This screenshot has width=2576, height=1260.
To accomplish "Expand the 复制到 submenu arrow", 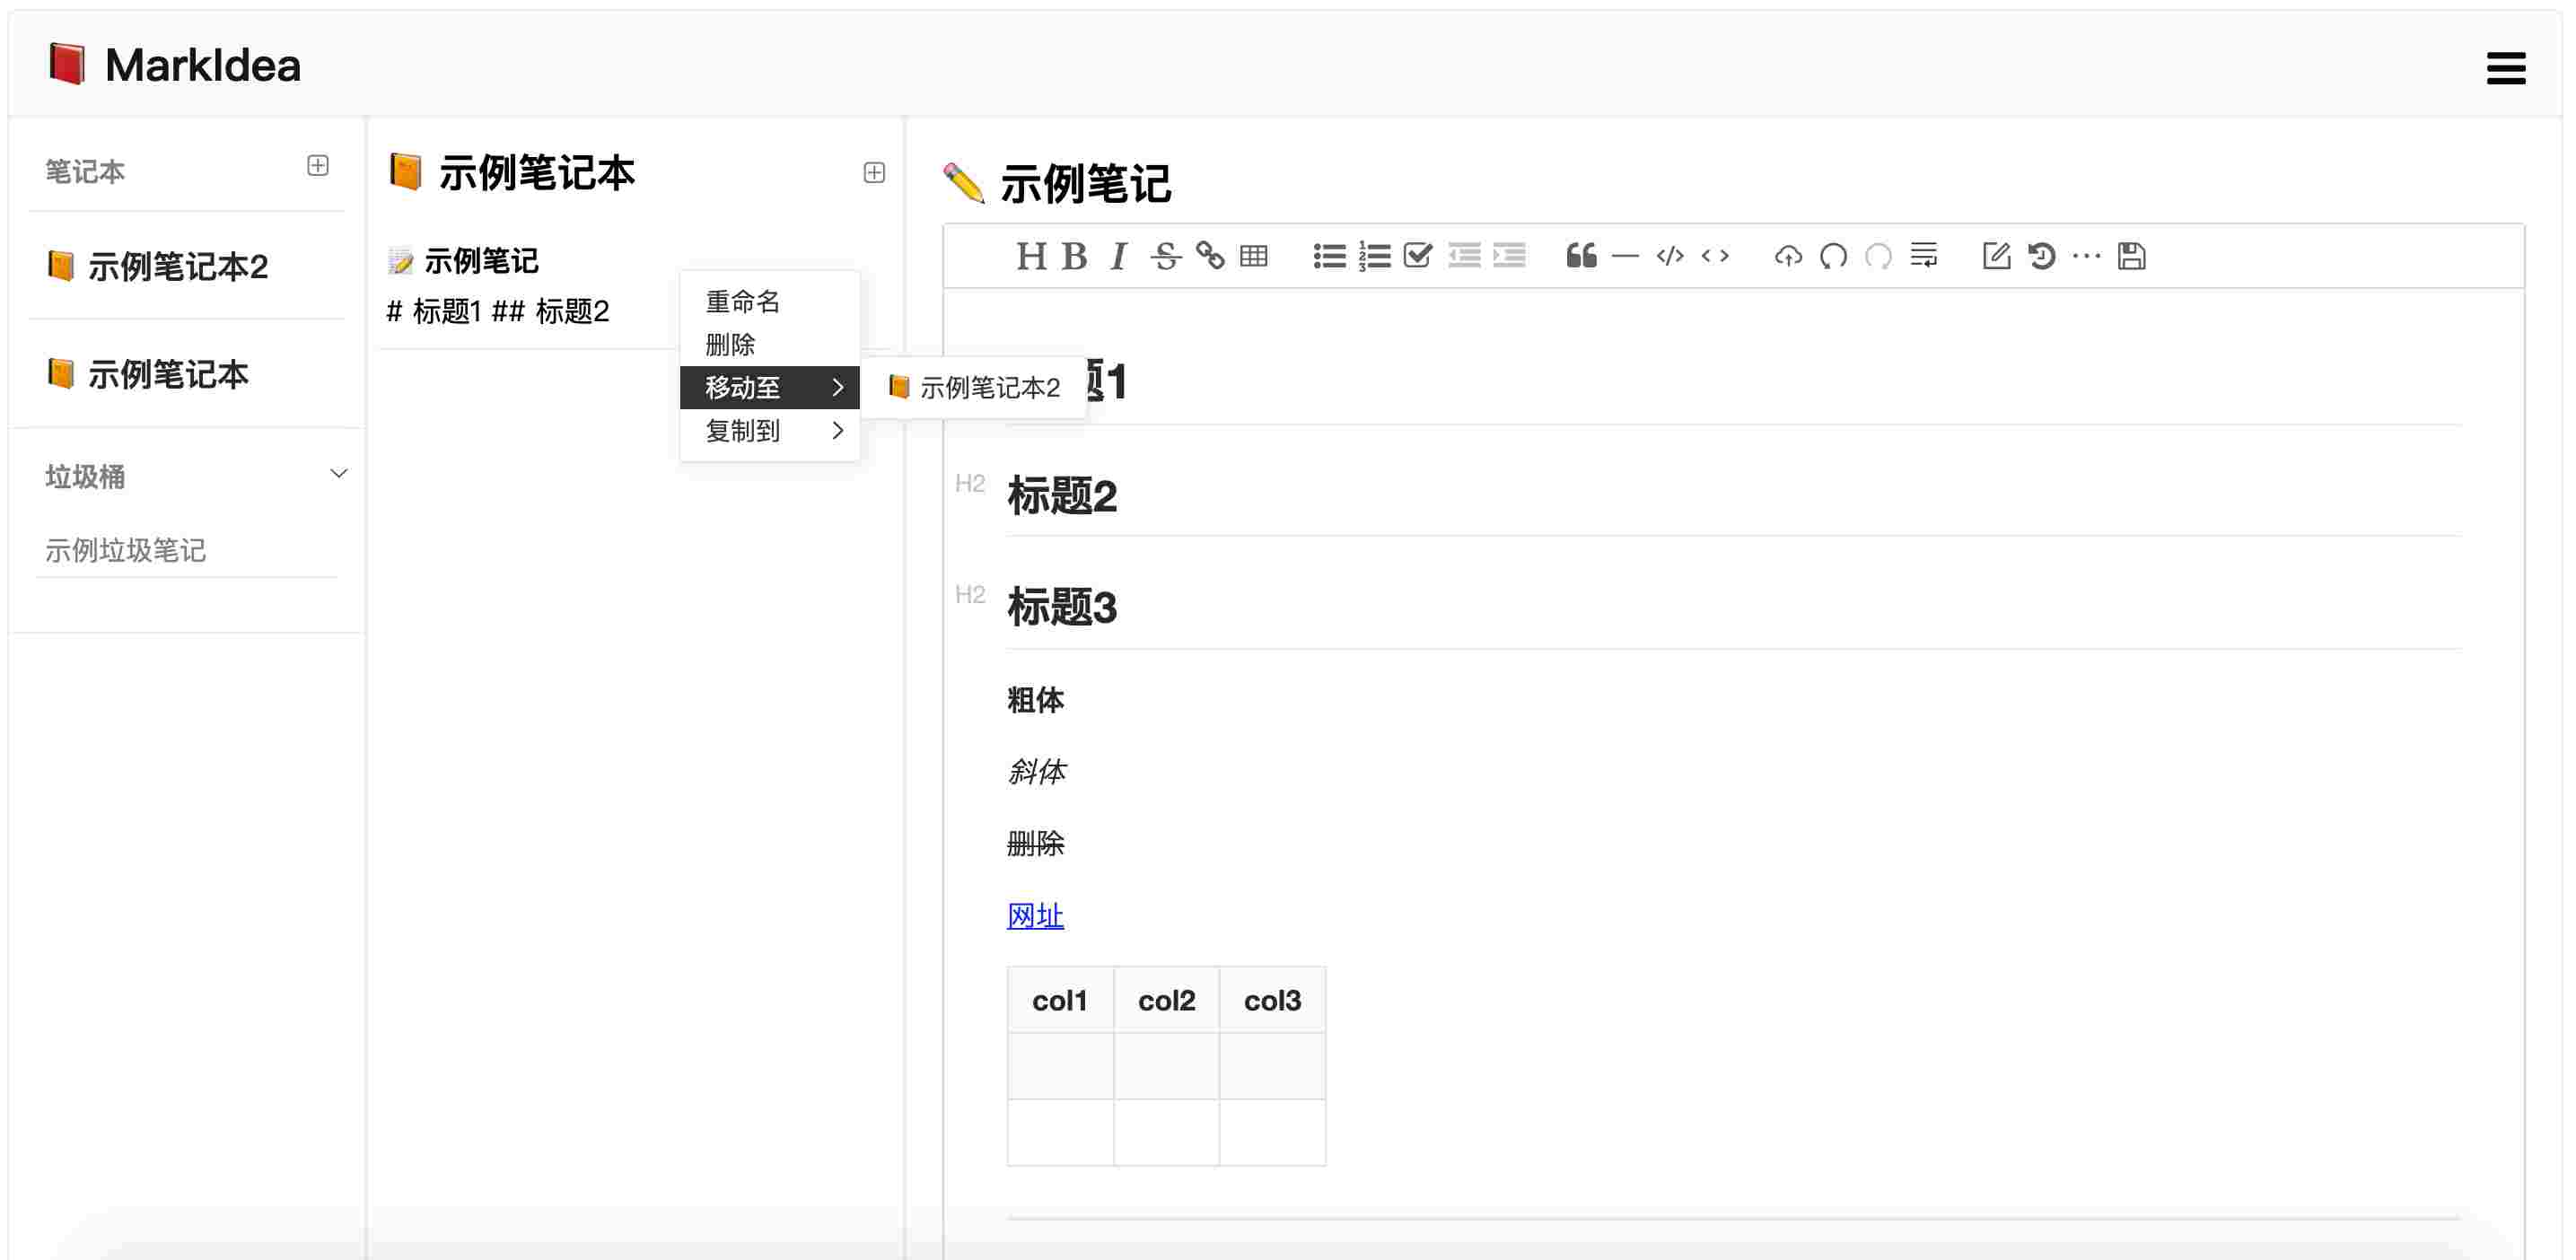I will [838, 431].
